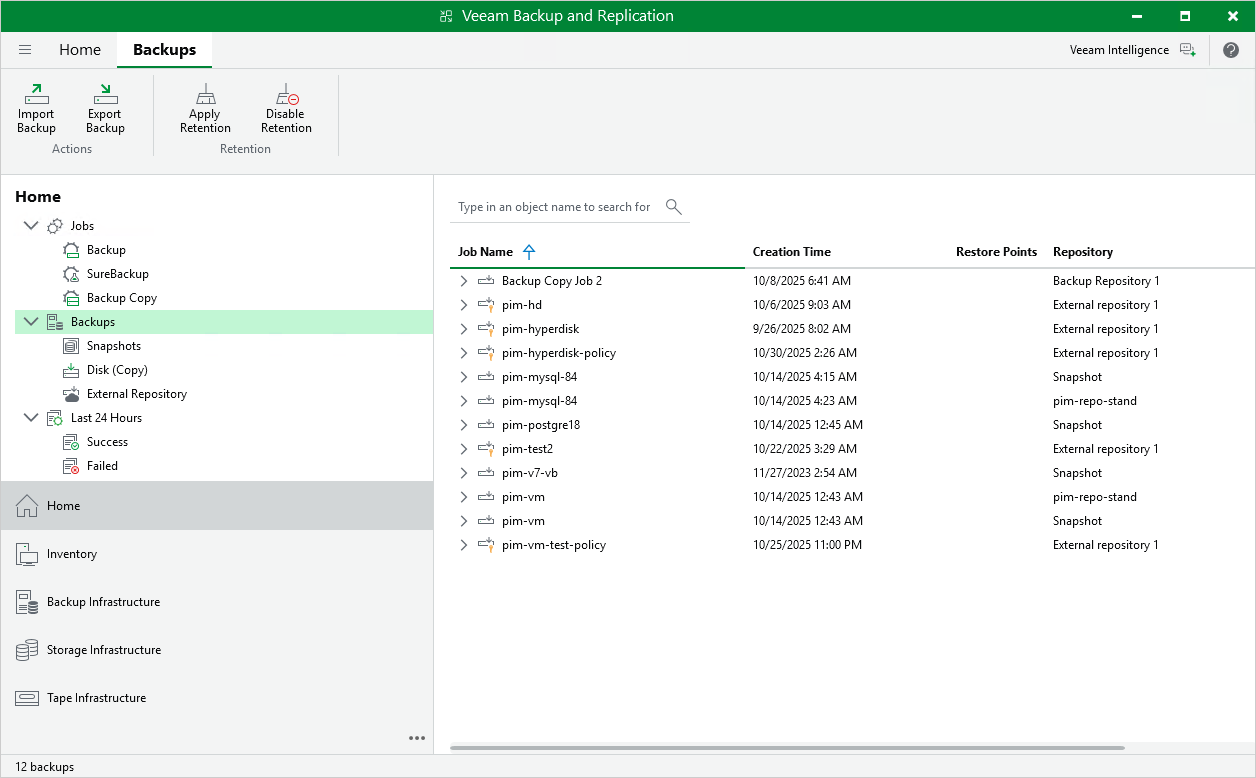Image resolution: width=1256 pixels, height=778 pixels.
Task: Select the Backups node in tree
Action: pyautogui.click(x=224, y=322)
